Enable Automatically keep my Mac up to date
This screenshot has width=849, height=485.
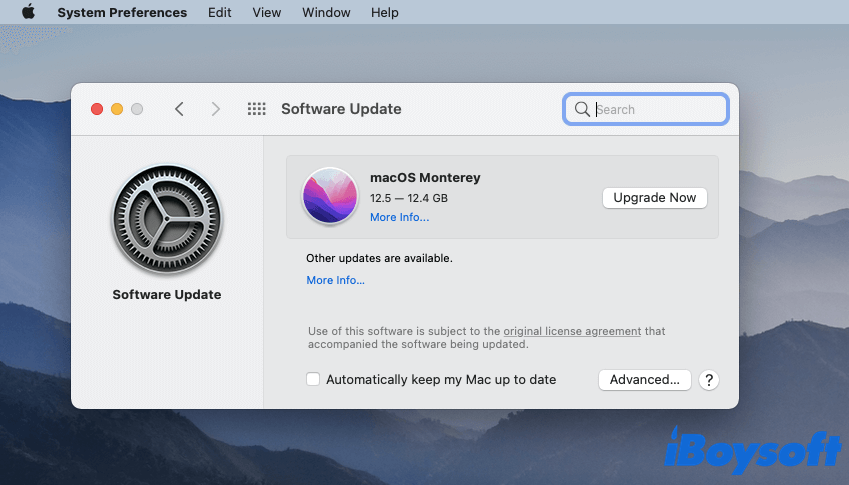coord(313,380)
